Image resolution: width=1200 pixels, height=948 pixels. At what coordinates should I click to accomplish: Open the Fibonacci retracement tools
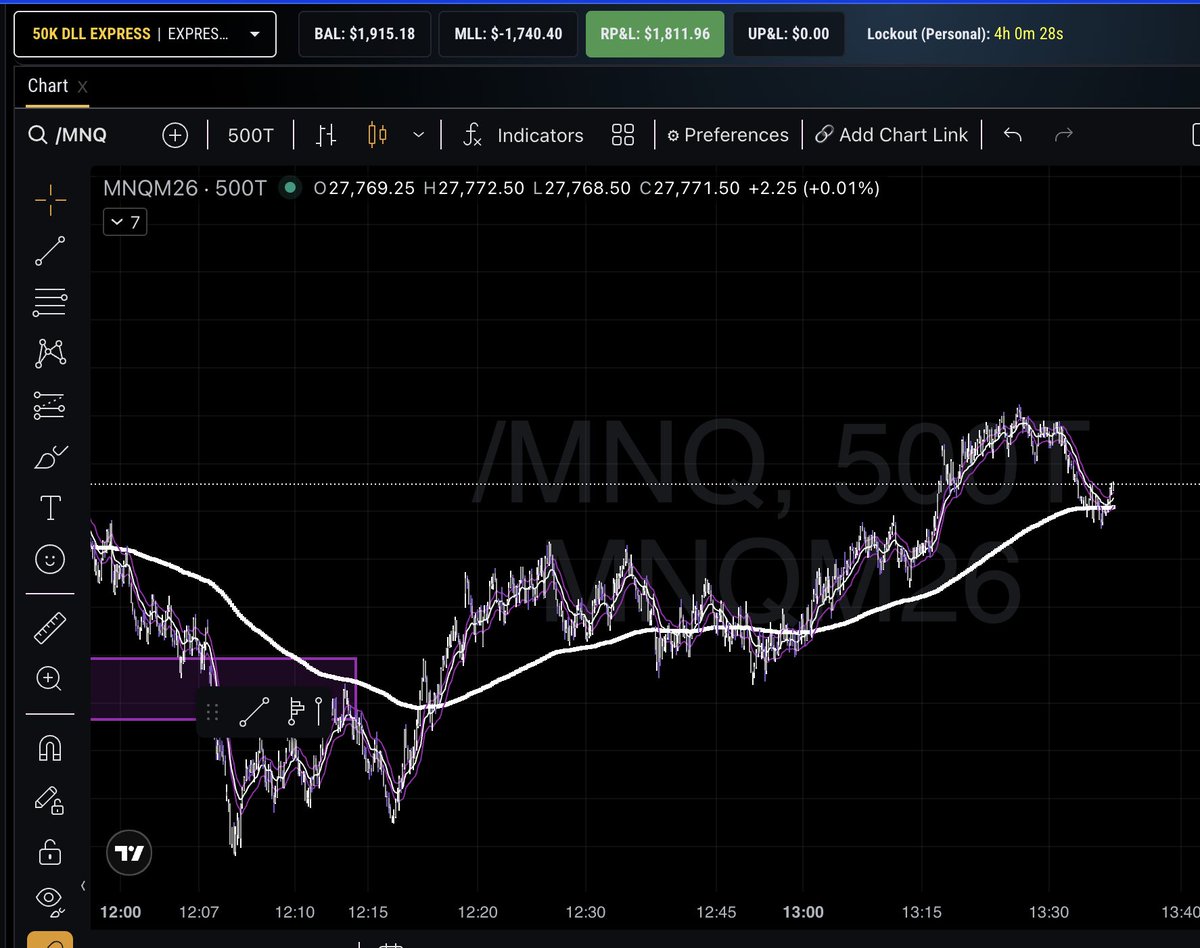[x=50, y=301]
